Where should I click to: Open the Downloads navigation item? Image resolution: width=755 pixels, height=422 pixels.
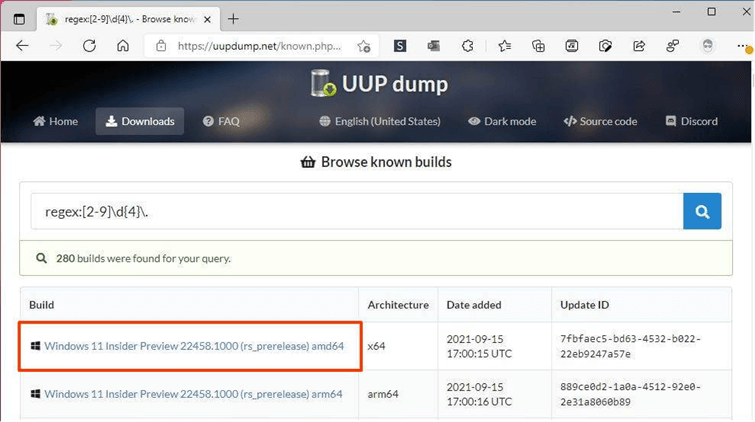[x=140, y=121]
